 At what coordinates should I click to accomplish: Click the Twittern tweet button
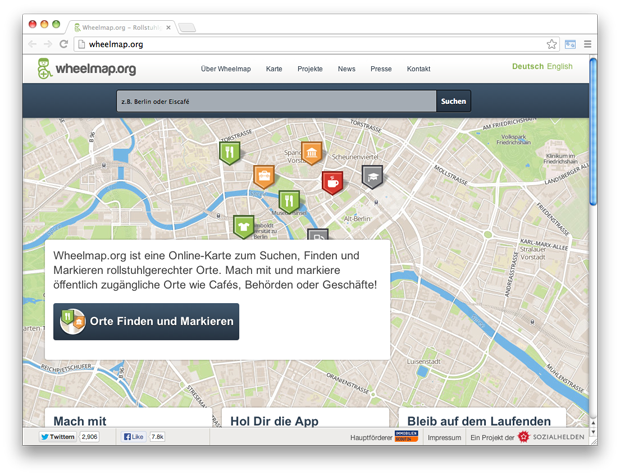(x=58, y=436)
